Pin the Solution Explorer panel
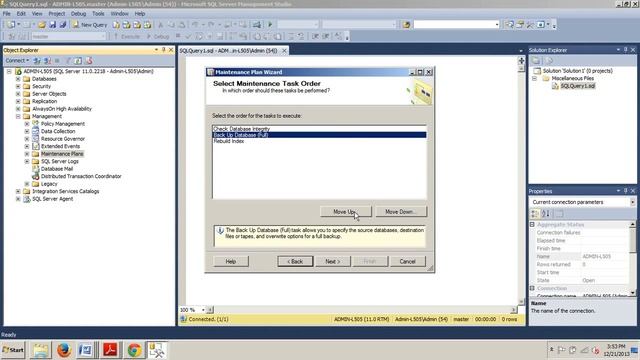 click(625, 50)
